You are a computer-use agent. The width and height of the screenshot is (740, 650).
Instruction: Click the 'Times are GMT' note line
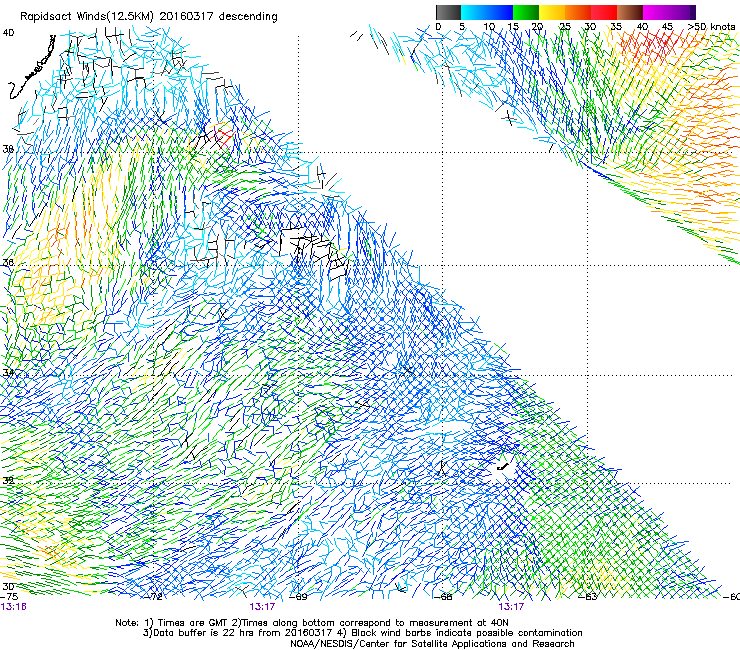pos(312,623)
